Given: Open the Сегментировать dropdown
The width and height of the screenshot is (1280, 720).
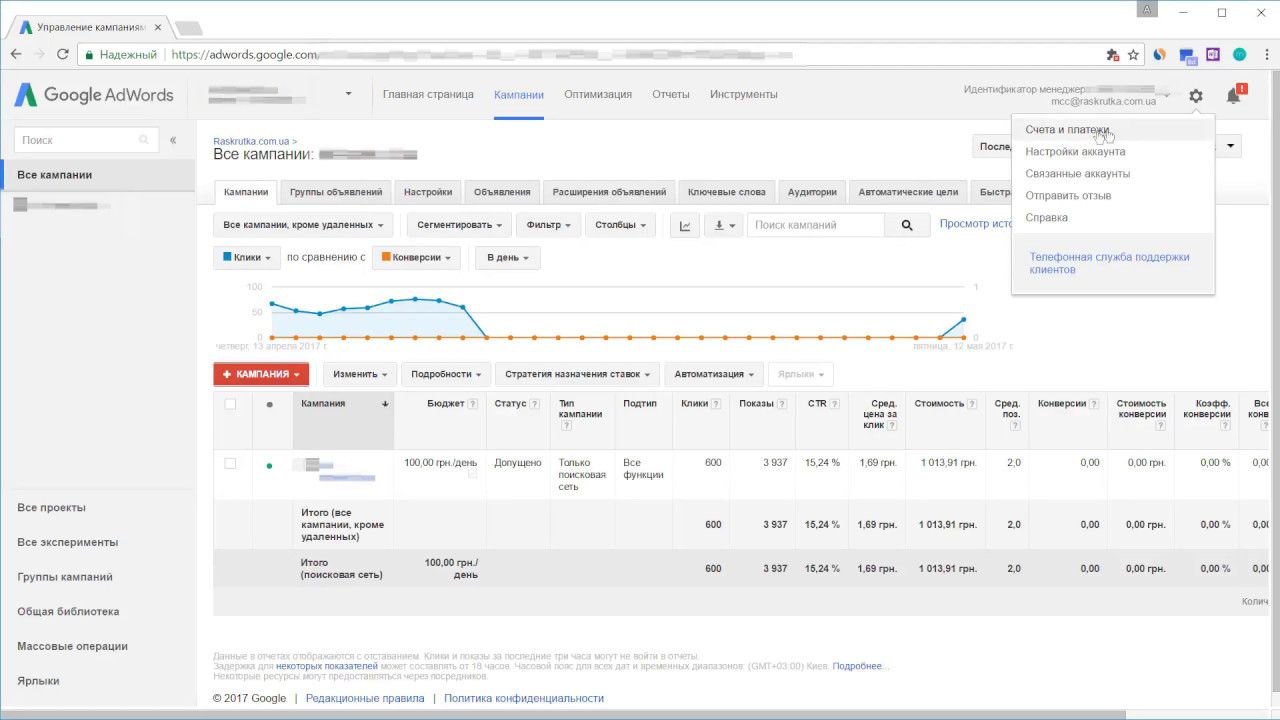Looking at the screenshot, I should [460, 226].
